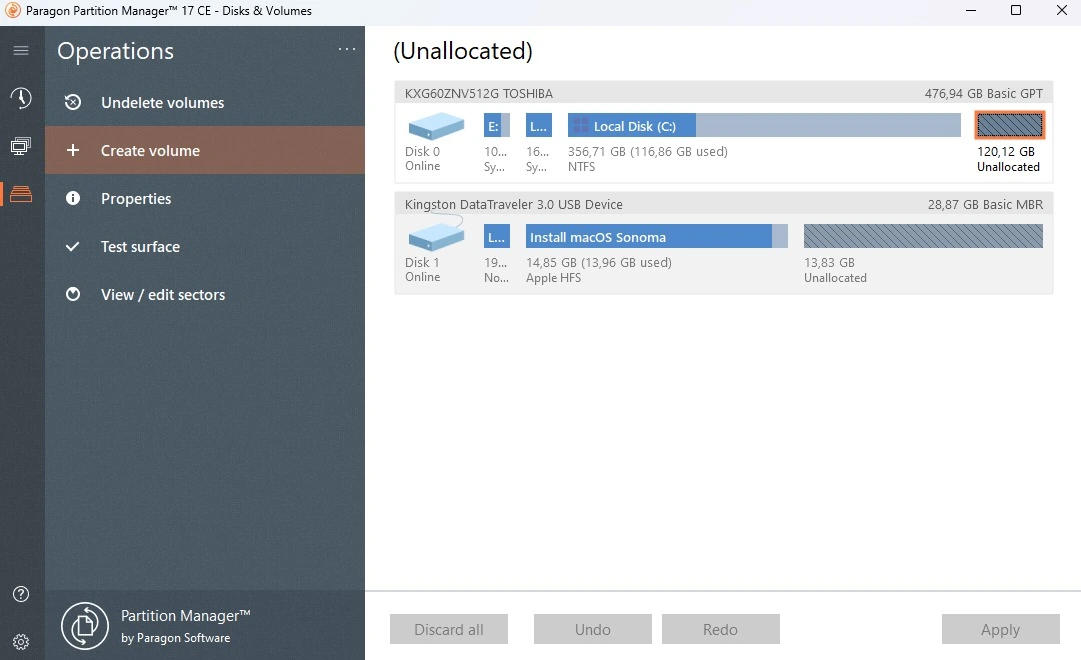1081x660 pixels.
Task: Click the 28,87 GB Basic MBR label
Action: pyautogui.click(x=985, y=204)
